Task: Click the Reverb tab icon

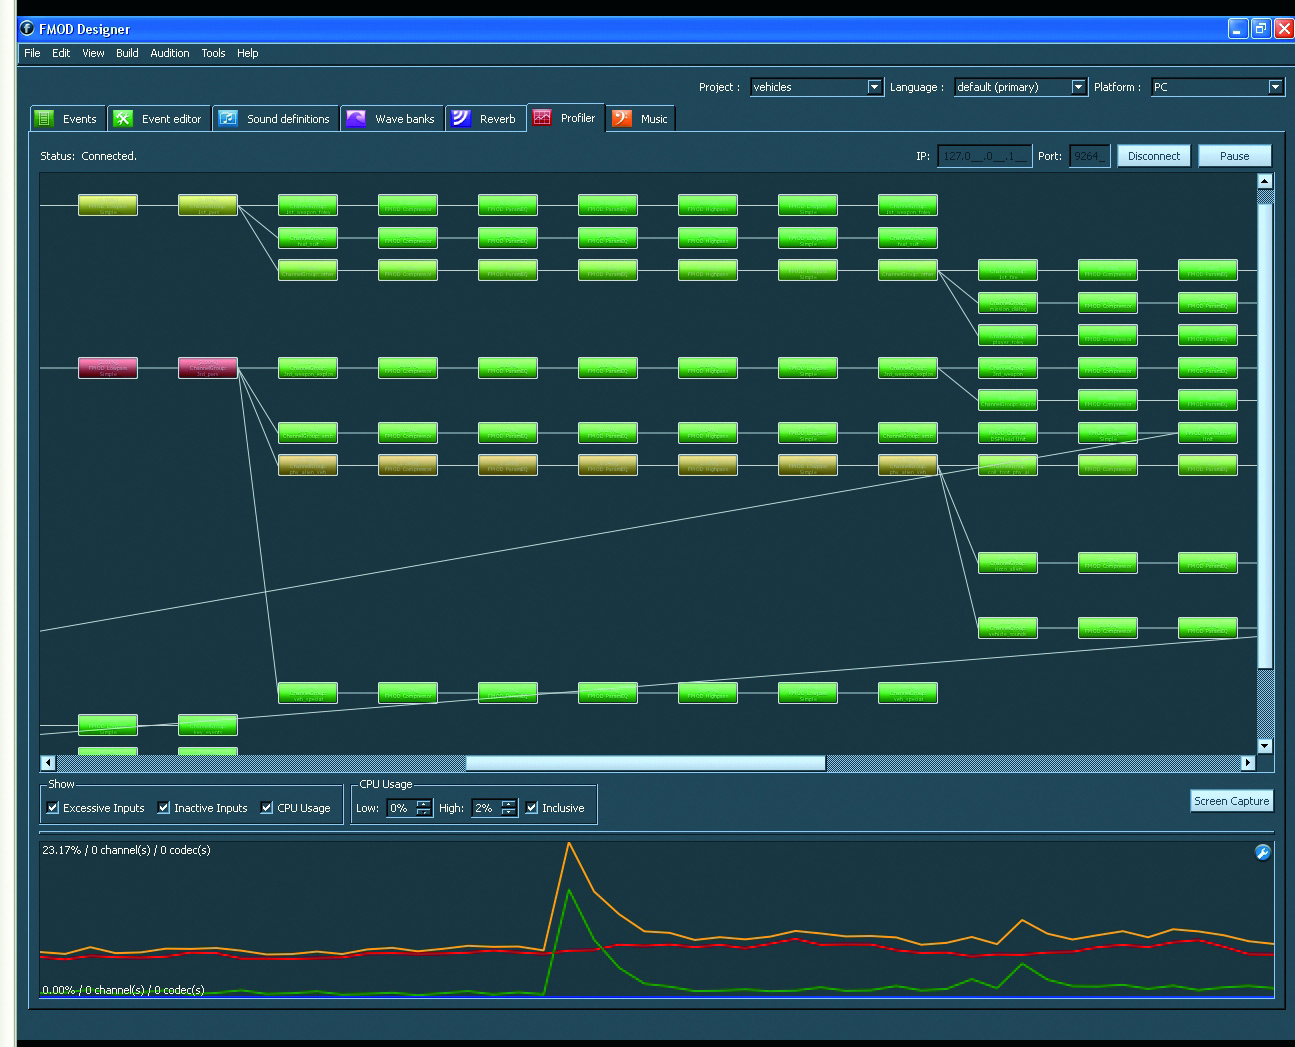Action: pyautogui.click(x=460, y=119)
